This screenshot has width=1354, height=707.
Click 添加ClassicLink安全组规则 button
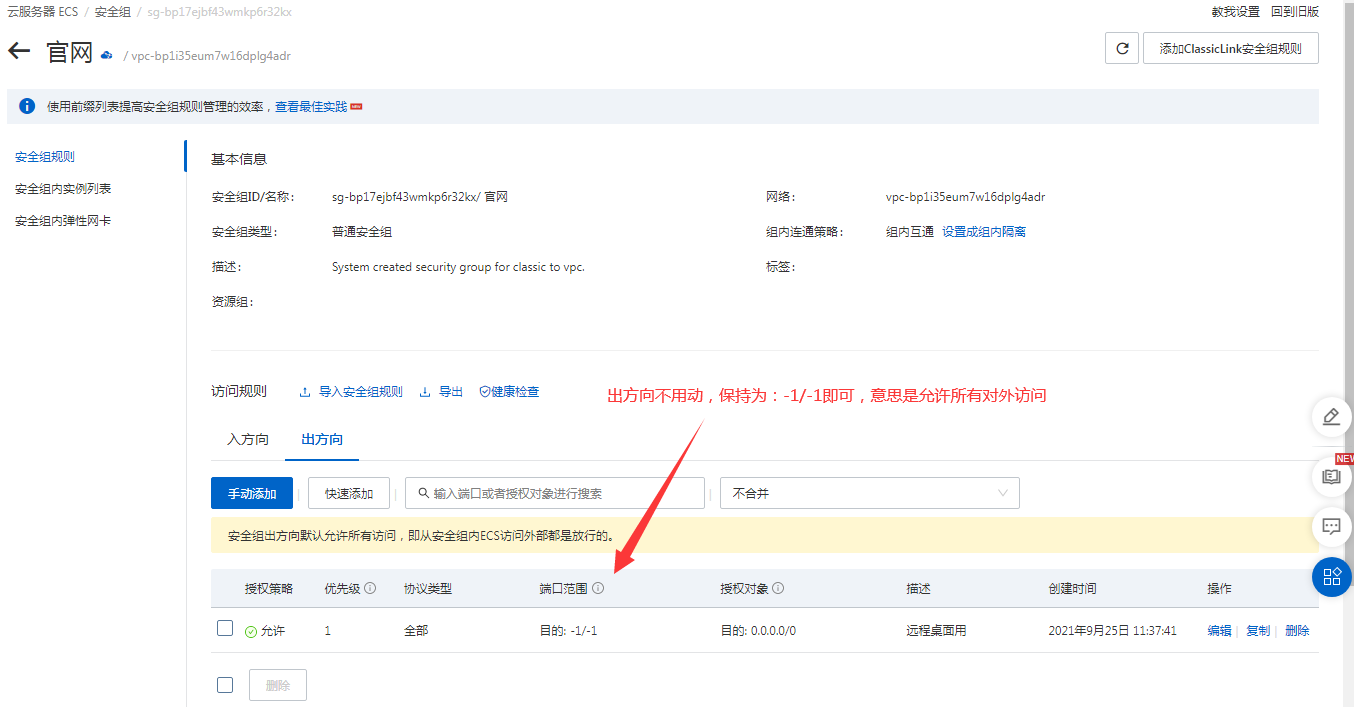[x=1230, y=48]
